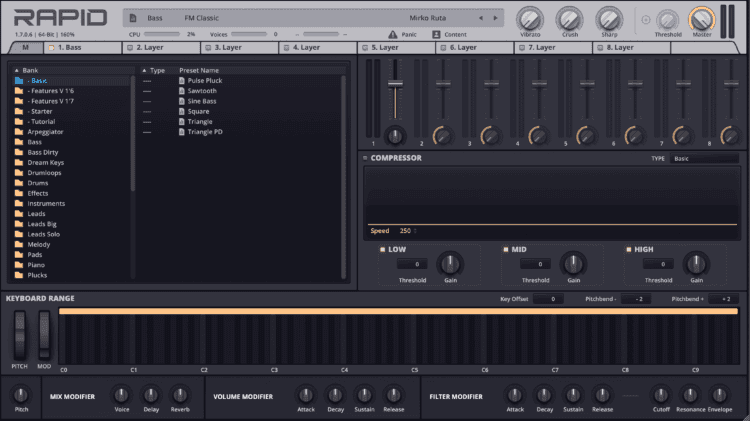This screenshot has height=421, width=750.
Task: Turn the Vibrato knob
Action: tap(530, 20)
